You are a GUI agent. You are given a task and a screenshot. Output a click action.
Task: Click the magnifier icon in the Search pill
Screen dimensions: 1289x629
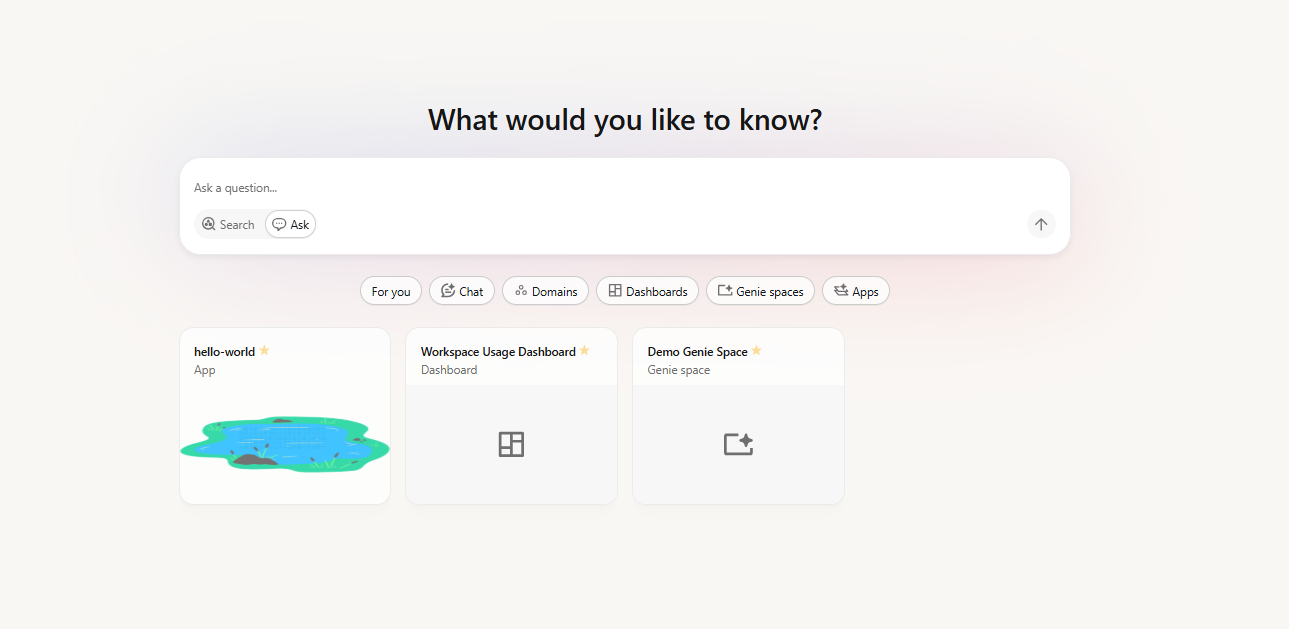210,224
